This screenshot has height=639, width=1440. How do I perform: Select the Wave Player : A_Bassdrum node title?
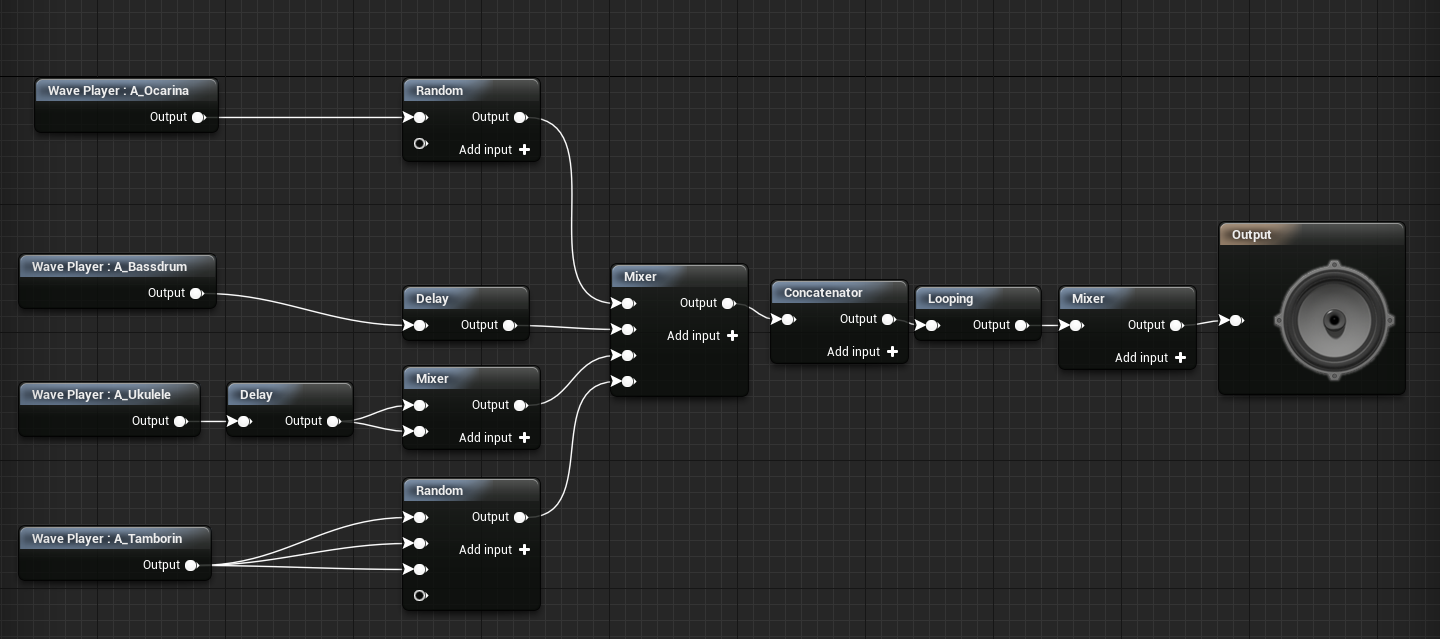coord(109,267)
